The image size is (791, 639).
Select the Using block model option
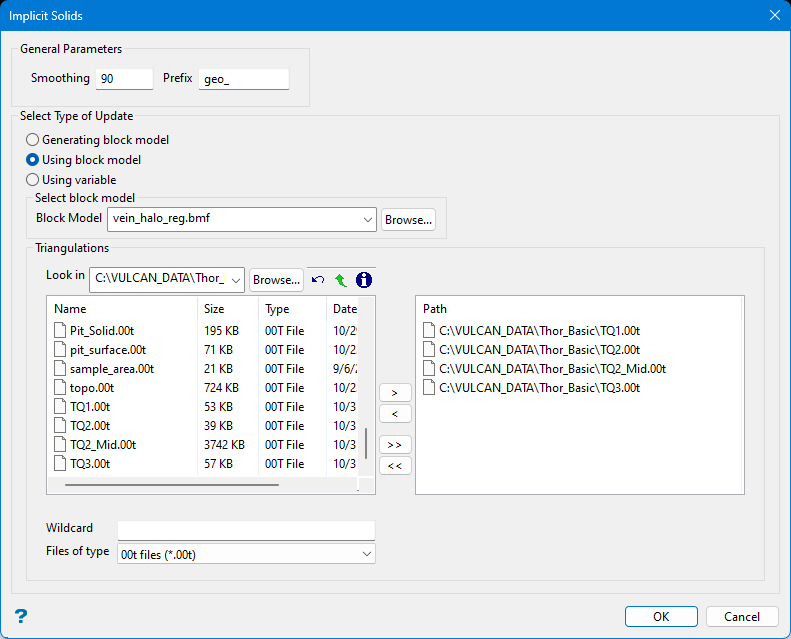coord(33,160)
